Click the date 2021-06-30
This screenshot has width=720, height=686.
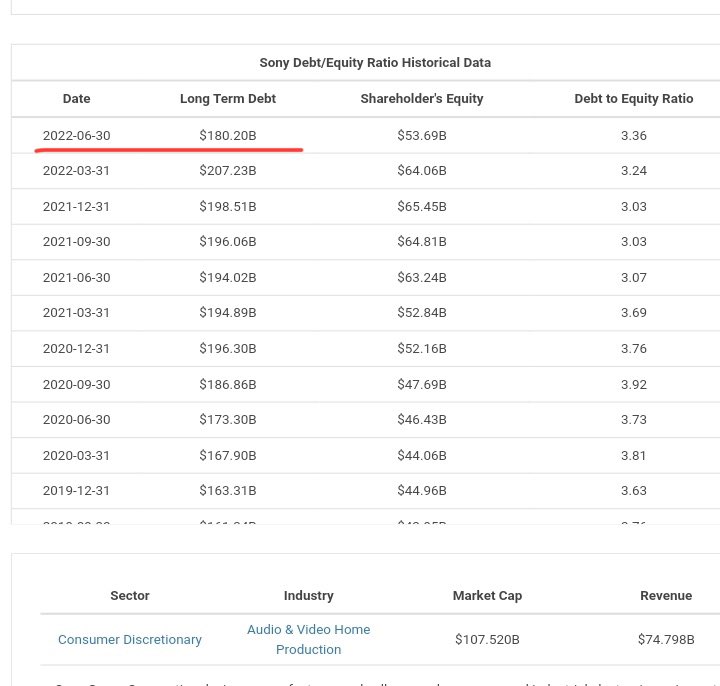(x=77, y=278)
